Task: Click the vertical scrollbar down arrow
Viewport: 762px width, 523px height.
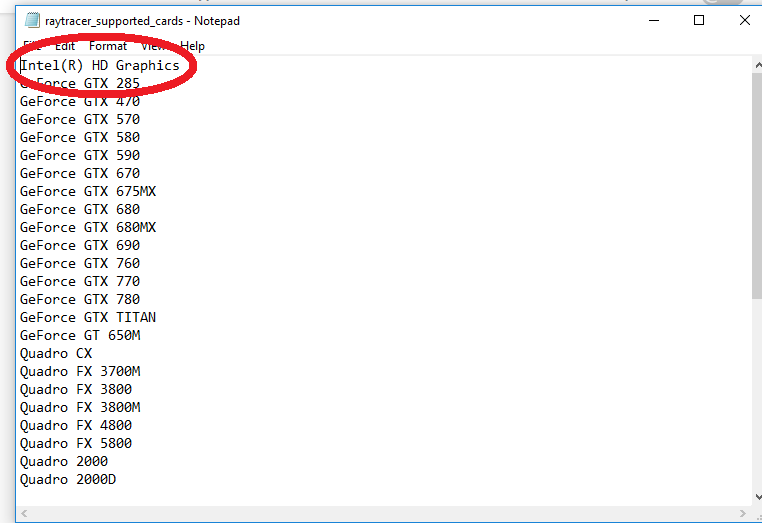Action: (758, 497)
